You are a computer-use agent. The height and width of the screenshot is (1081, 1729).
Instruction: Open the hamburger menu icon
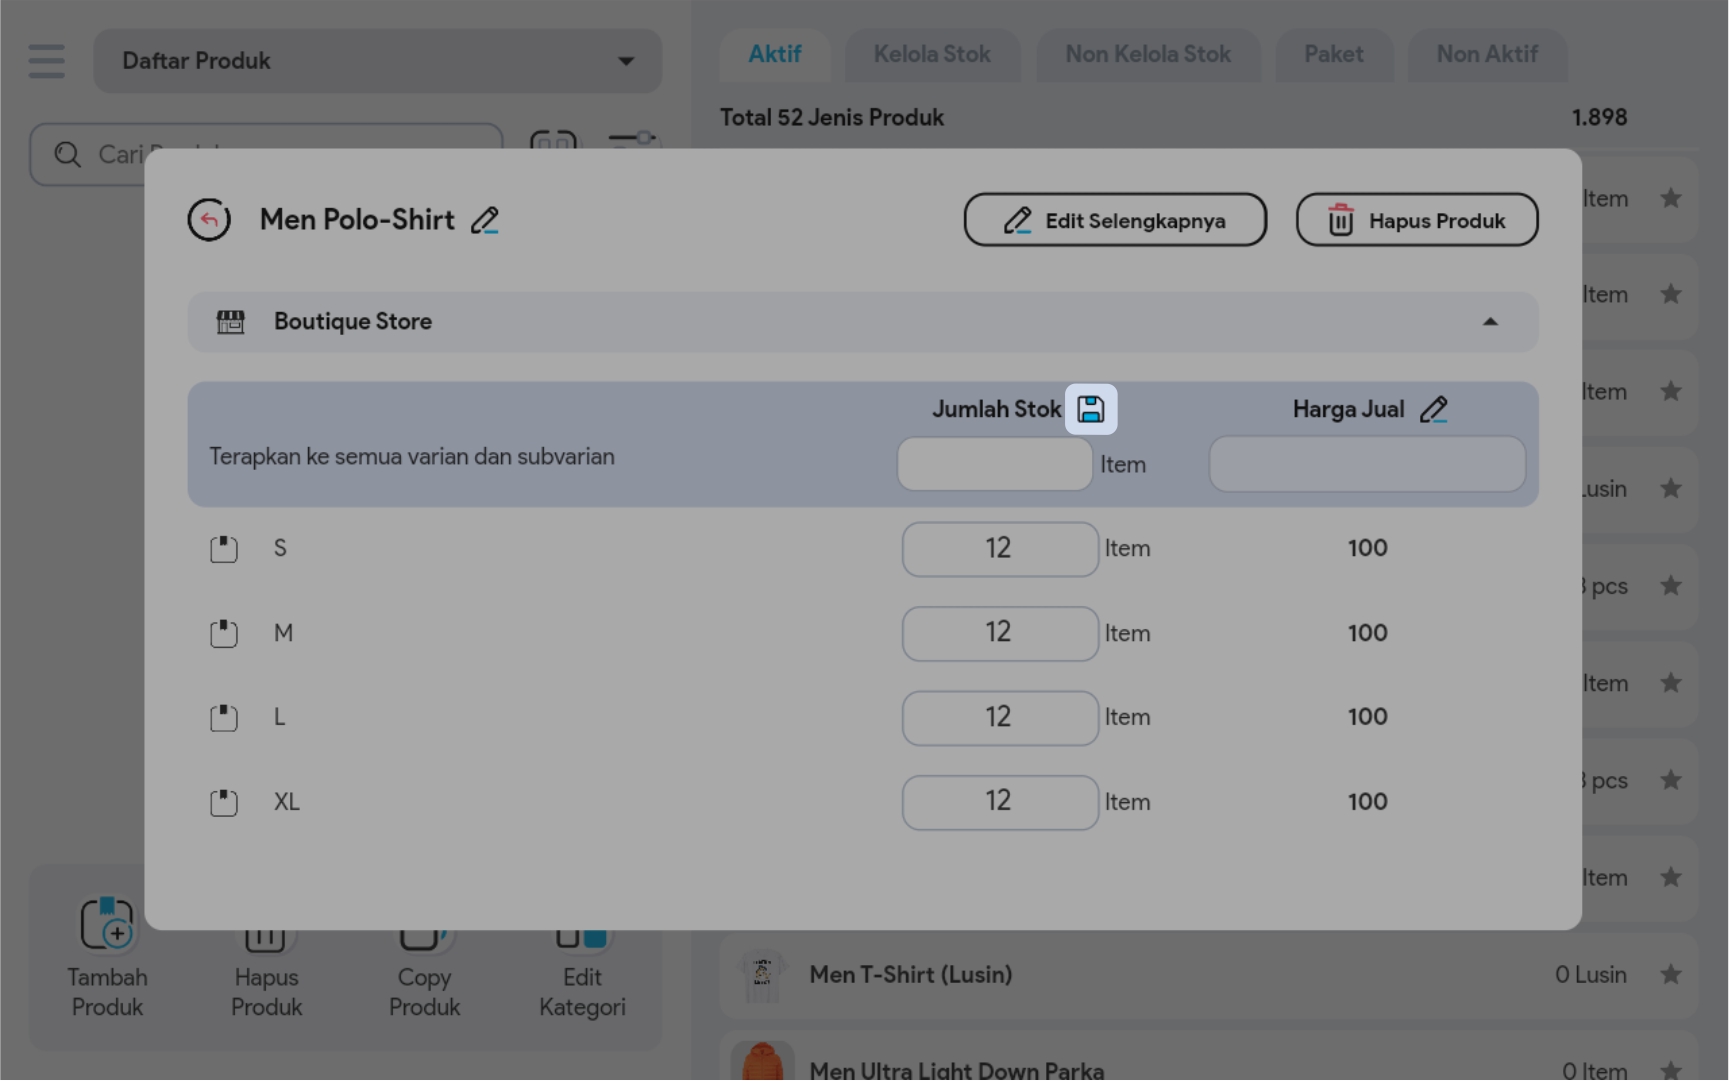coord(47,61)
